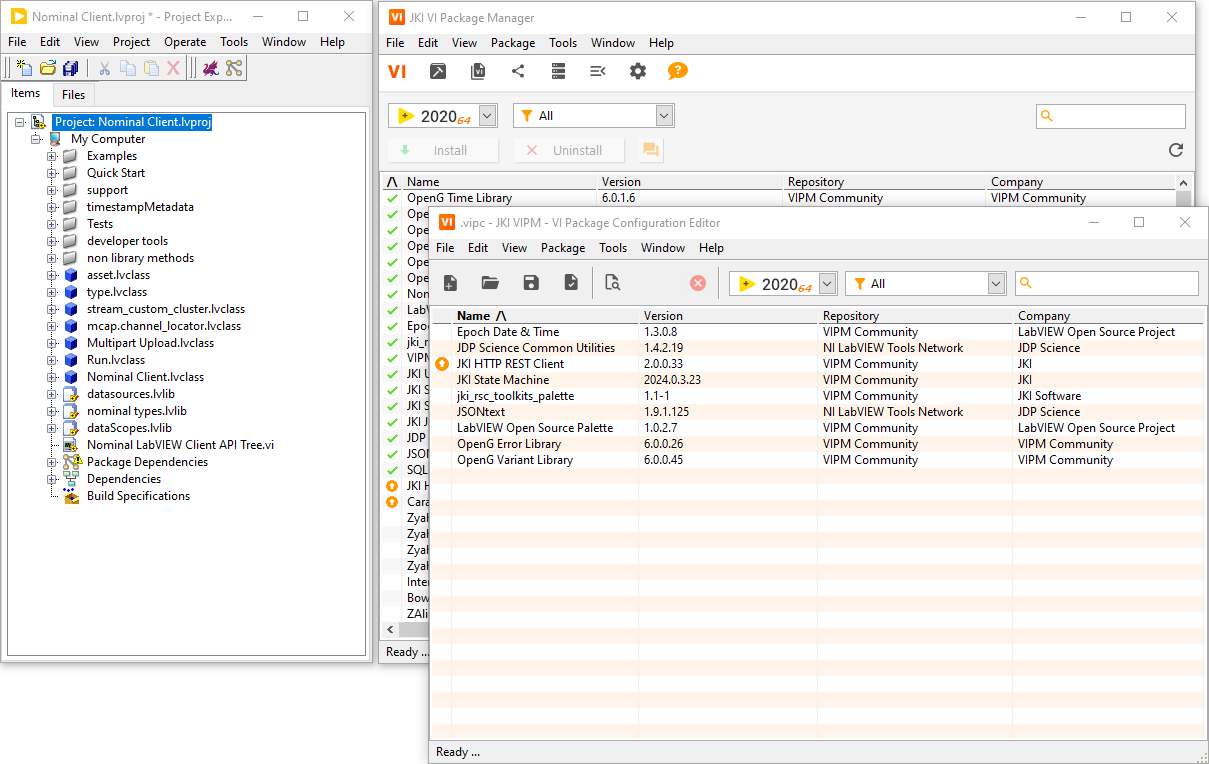This screenshot has height=764, width=1209.
Task: Switch to the Files tab
Action: [x=73, y=95]
